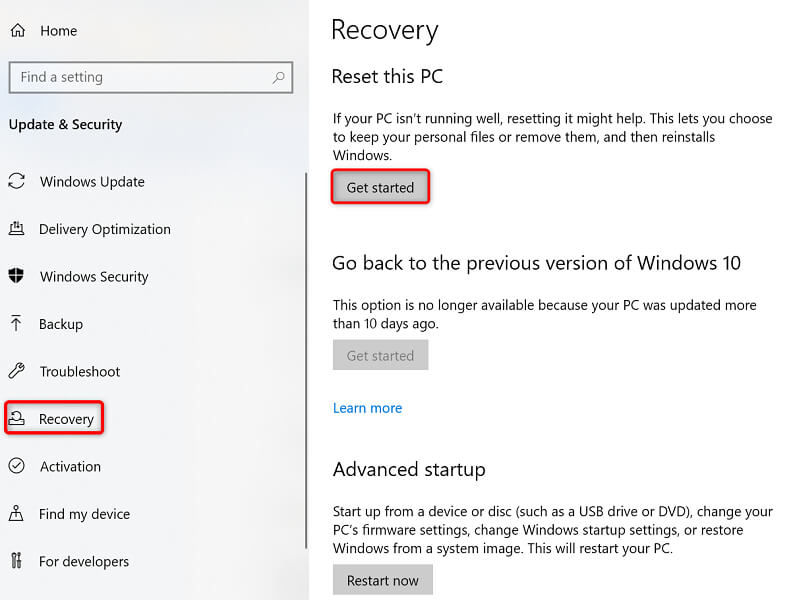This screenshot has width=795, height=600.
Task: Click the Home icon in sidebar
Action: (x=17, y=31)
